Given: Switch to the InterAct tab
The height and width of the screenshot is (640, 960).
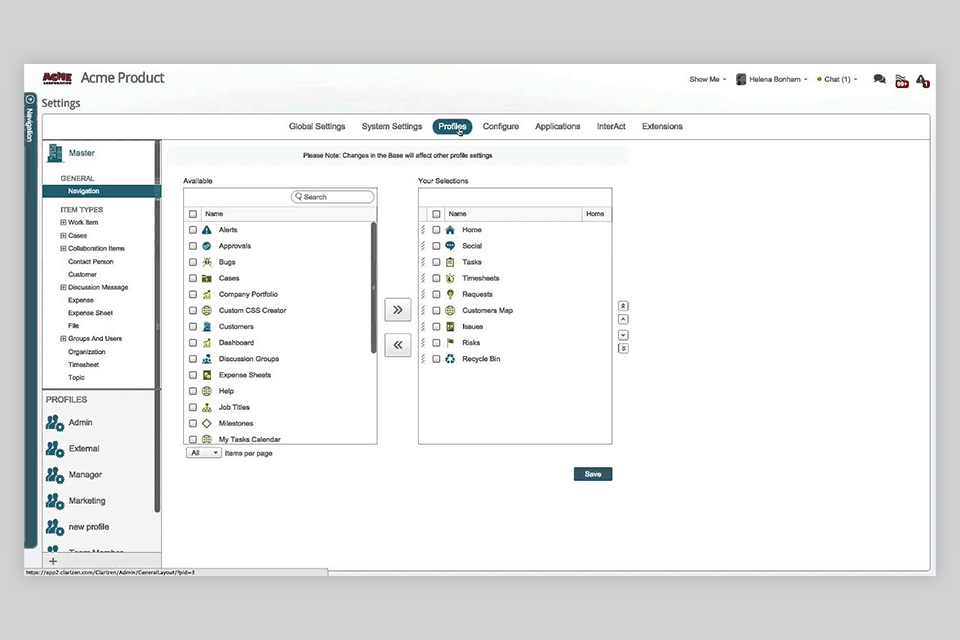Looking at the screenshot, I should [x=611, y=126].
